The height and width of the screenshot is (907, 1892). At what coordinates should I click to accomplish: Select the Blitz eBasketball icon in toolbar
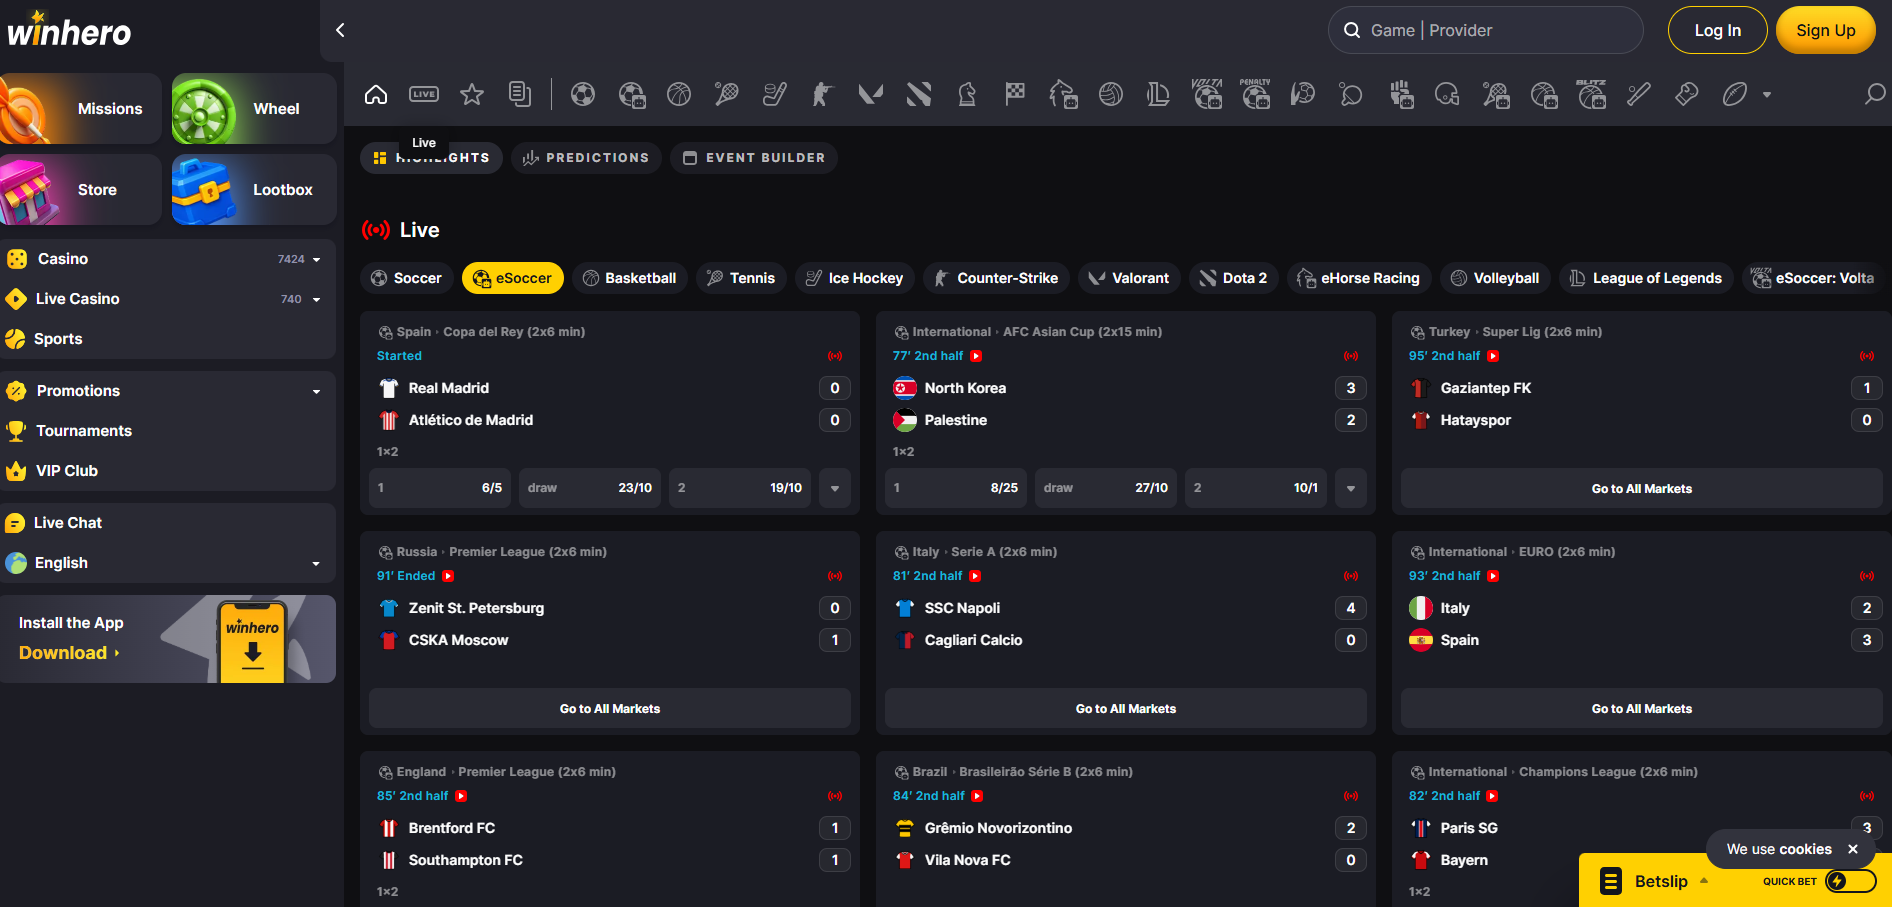(1591, 95)
